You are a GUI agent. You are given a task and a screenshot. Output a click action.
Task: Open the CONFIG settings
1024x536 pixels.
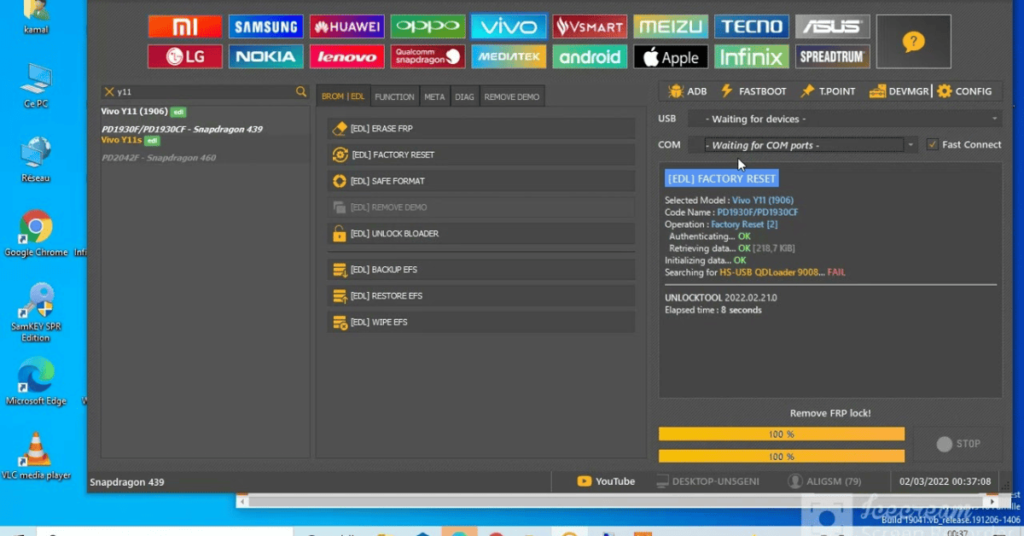tap(965, 91)
